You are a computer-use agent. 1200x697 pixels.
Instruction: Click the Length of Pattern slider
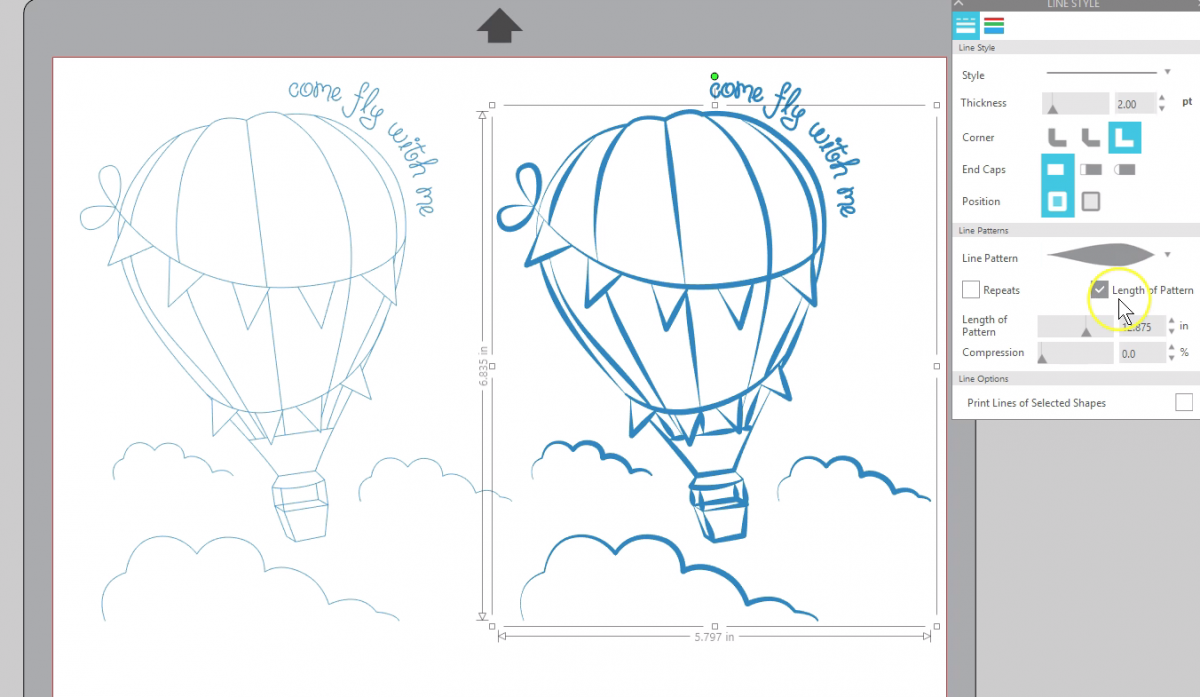pos(1075,326)
